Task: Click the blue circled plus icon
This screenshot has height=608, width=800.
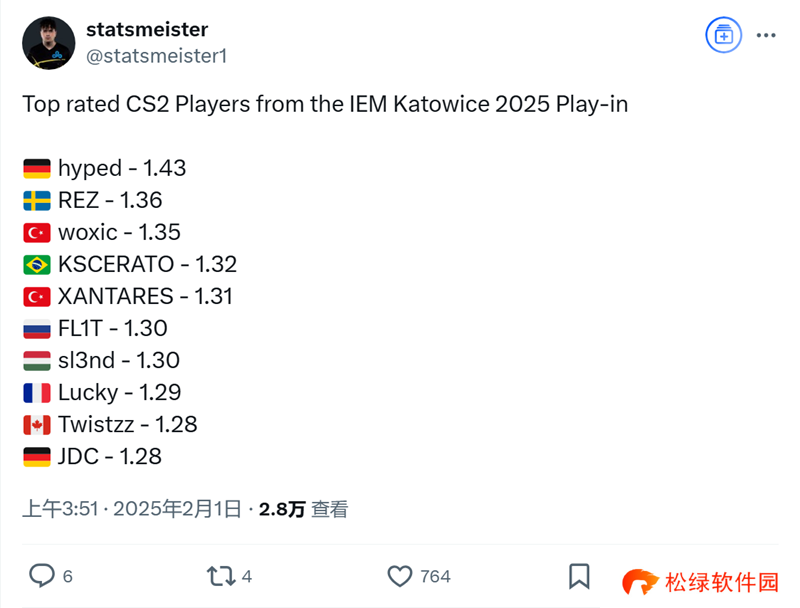Action: (x=721, y=35)
